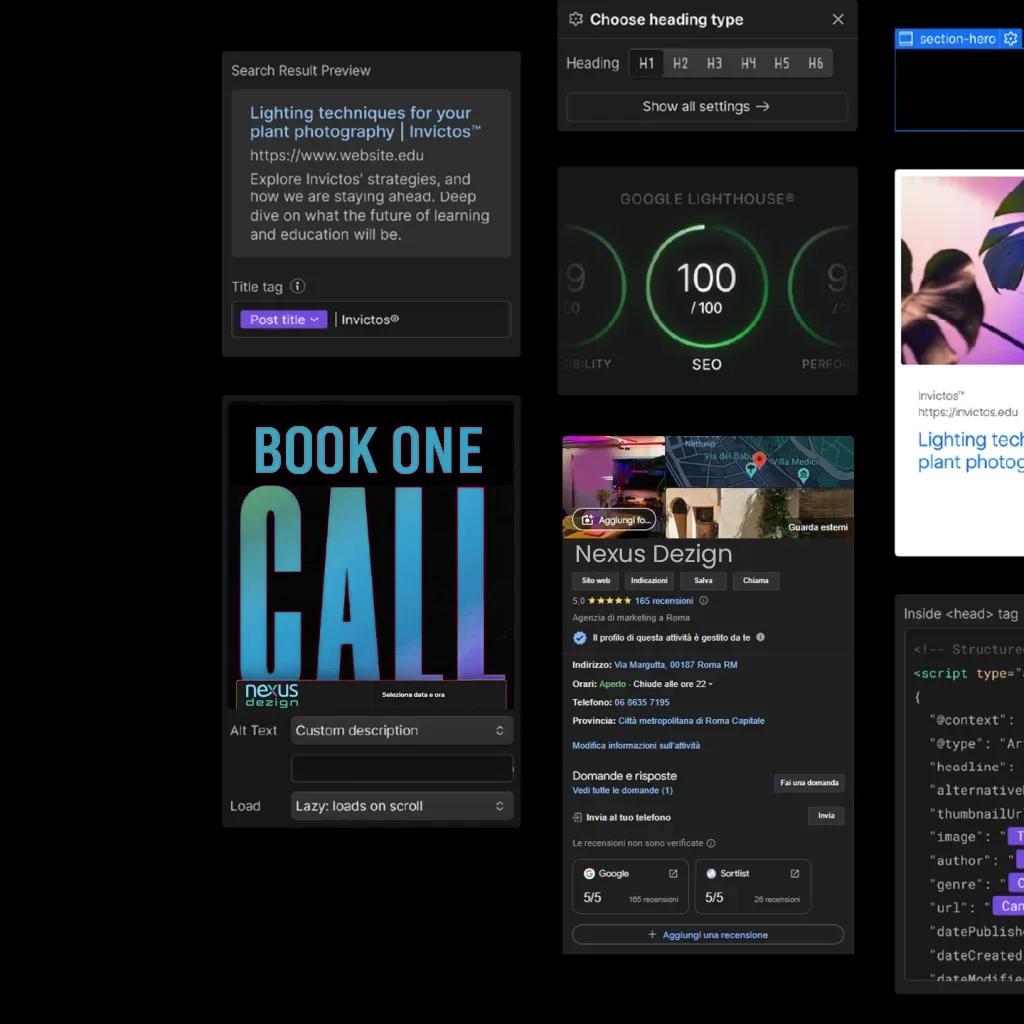Select the H1 heading type
This screenshot has height=1024, width=1024.
[646, 63]
